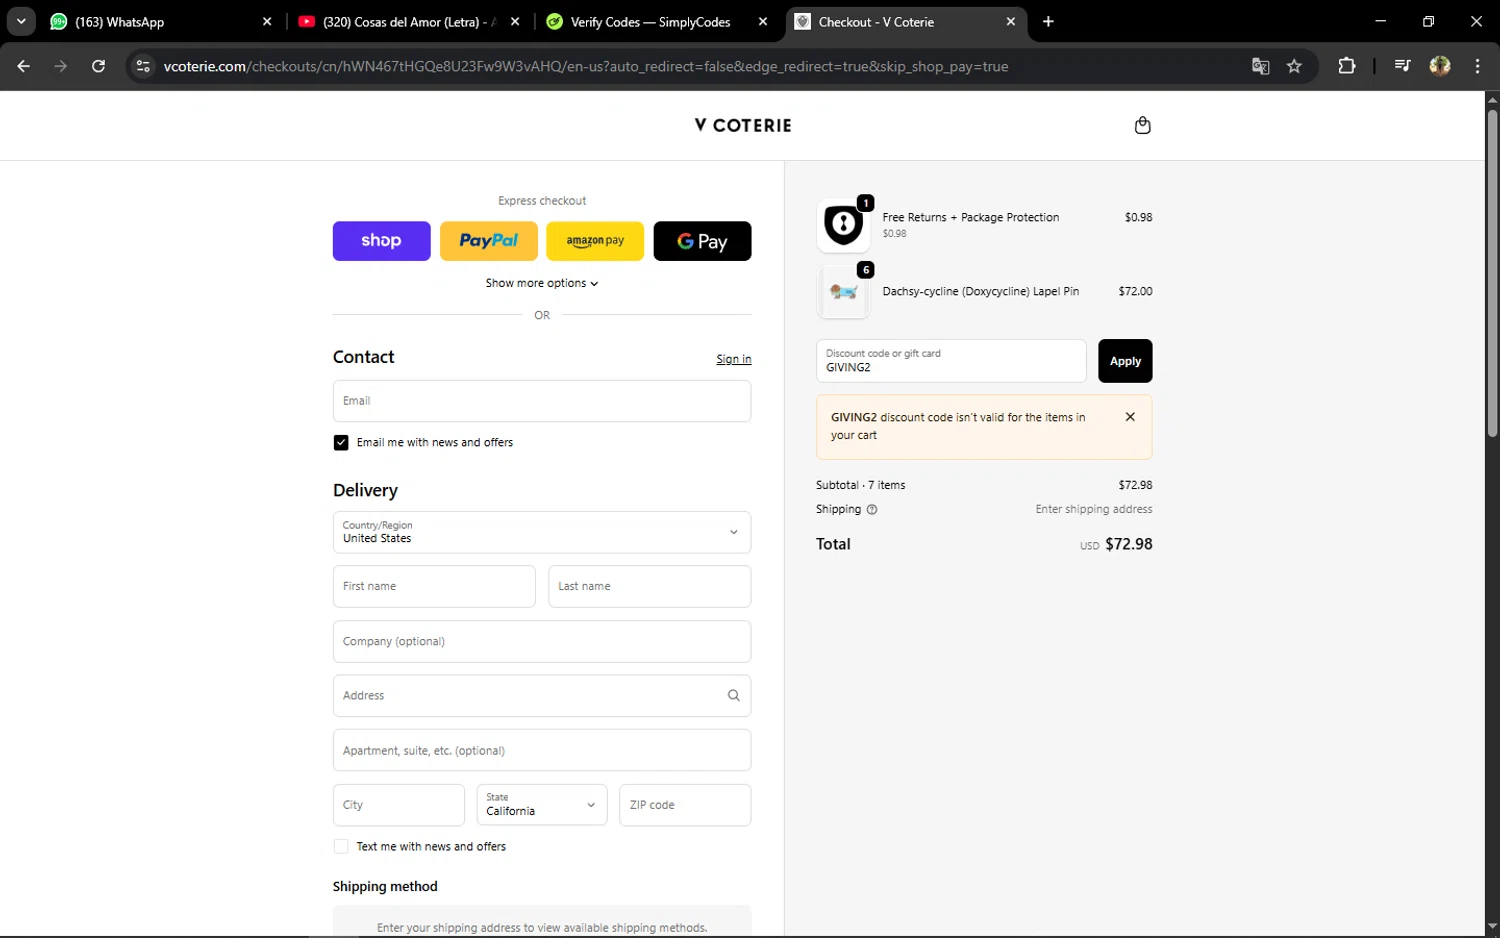Enable Text me with news and offers
Screen dimensions: 1500x938
tap(341, 846)
